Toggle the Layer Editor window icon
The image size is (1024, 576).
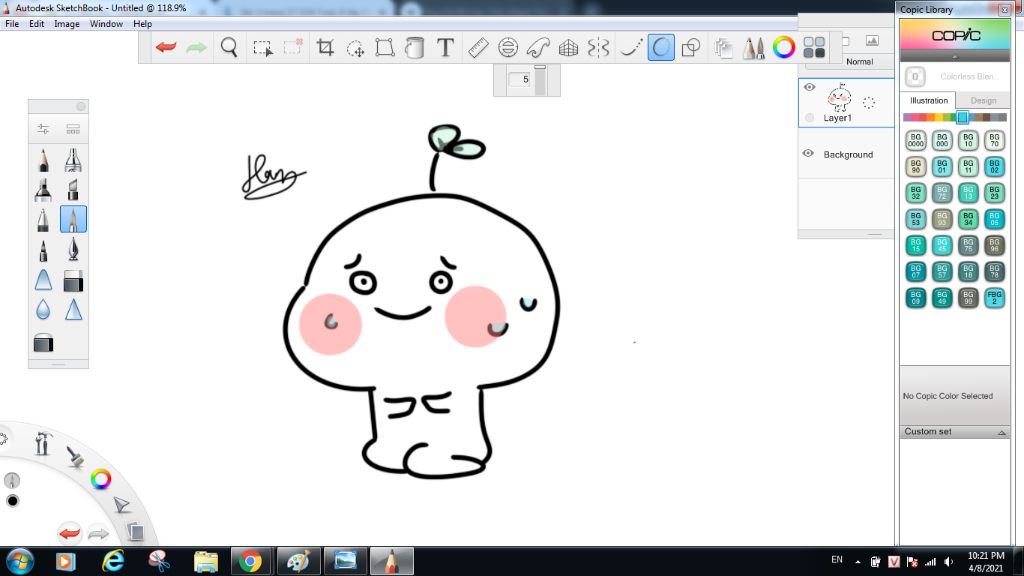[x=723, y=48]
